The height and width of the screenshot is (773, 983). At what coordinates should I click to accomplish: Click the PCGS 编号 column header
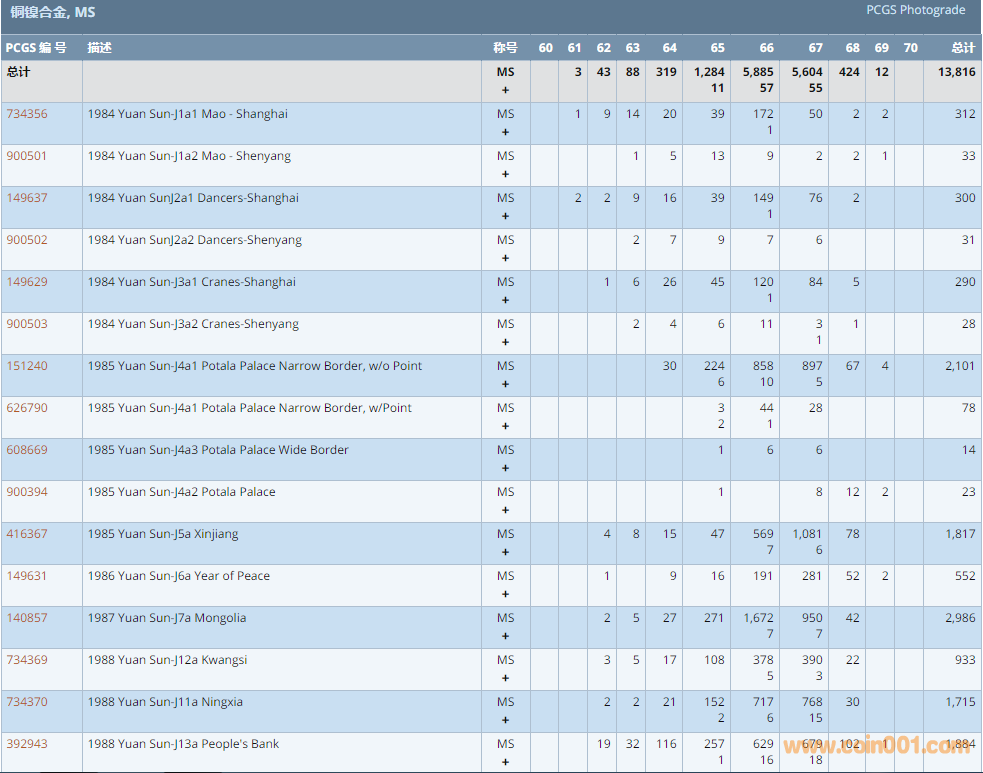tap(36, 48)
